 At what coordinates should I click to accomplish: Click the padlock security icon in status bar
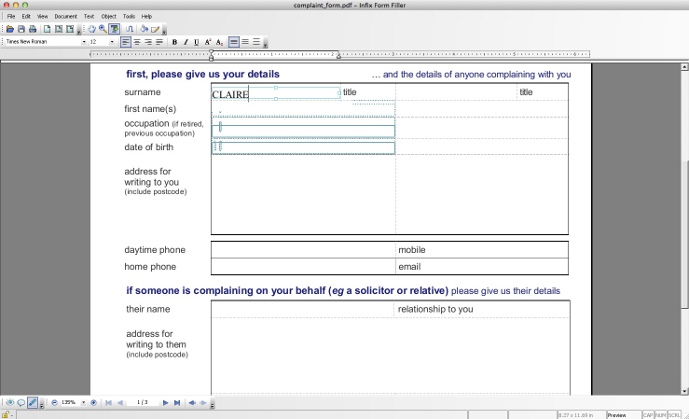coord(5,414)
